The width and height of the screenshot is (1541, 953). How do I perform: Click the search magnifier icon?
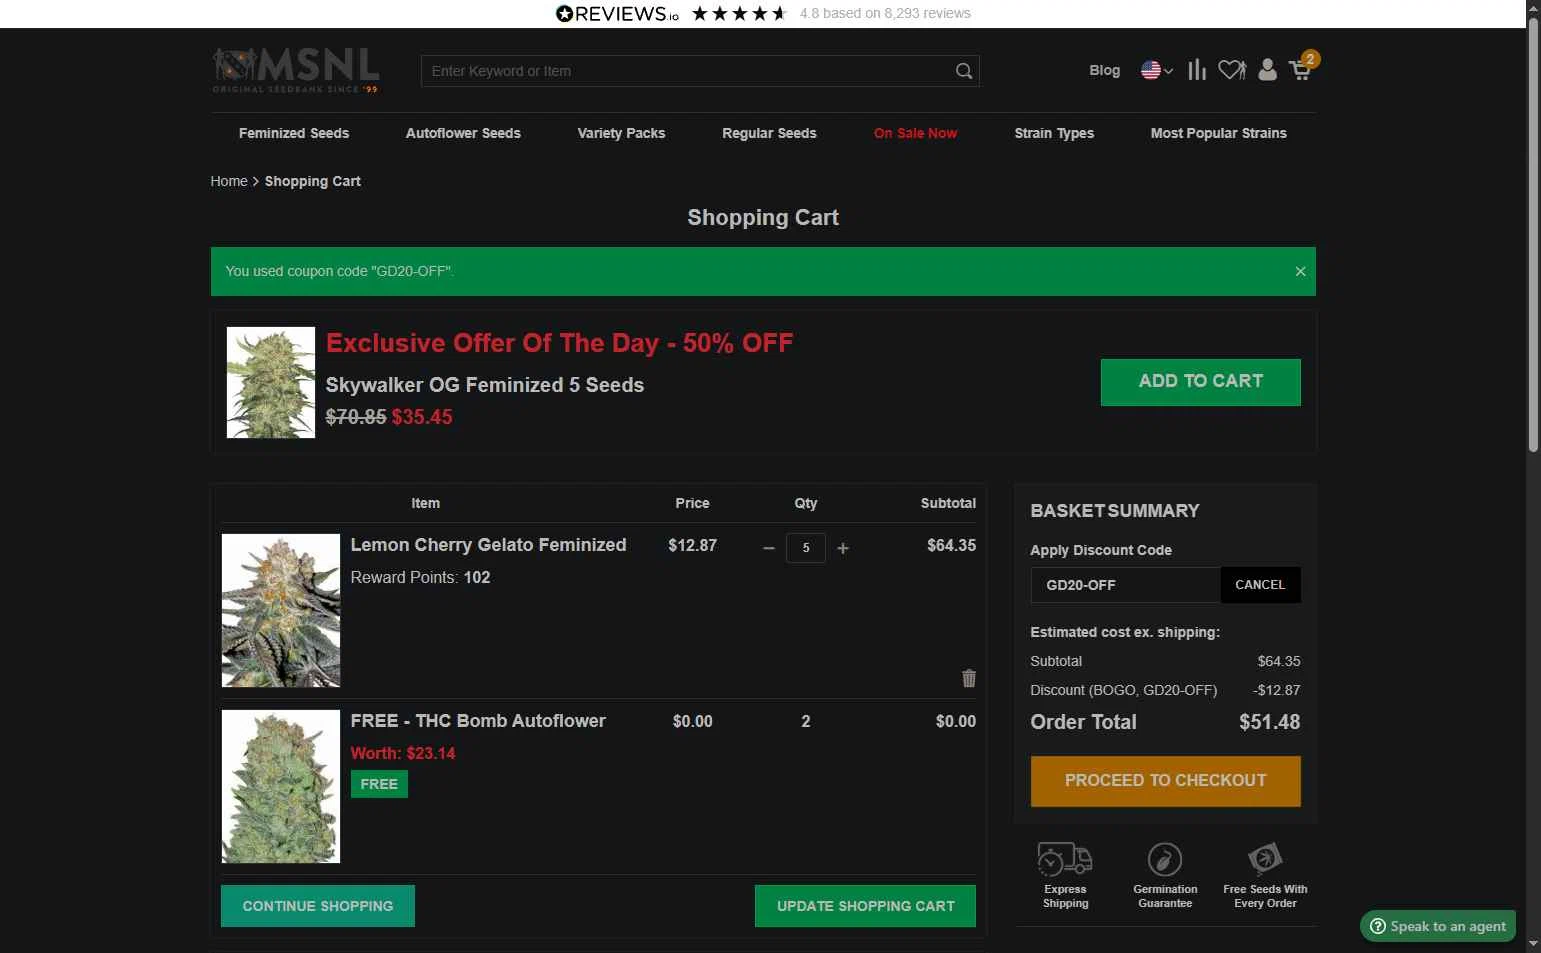tap(963, 71)
